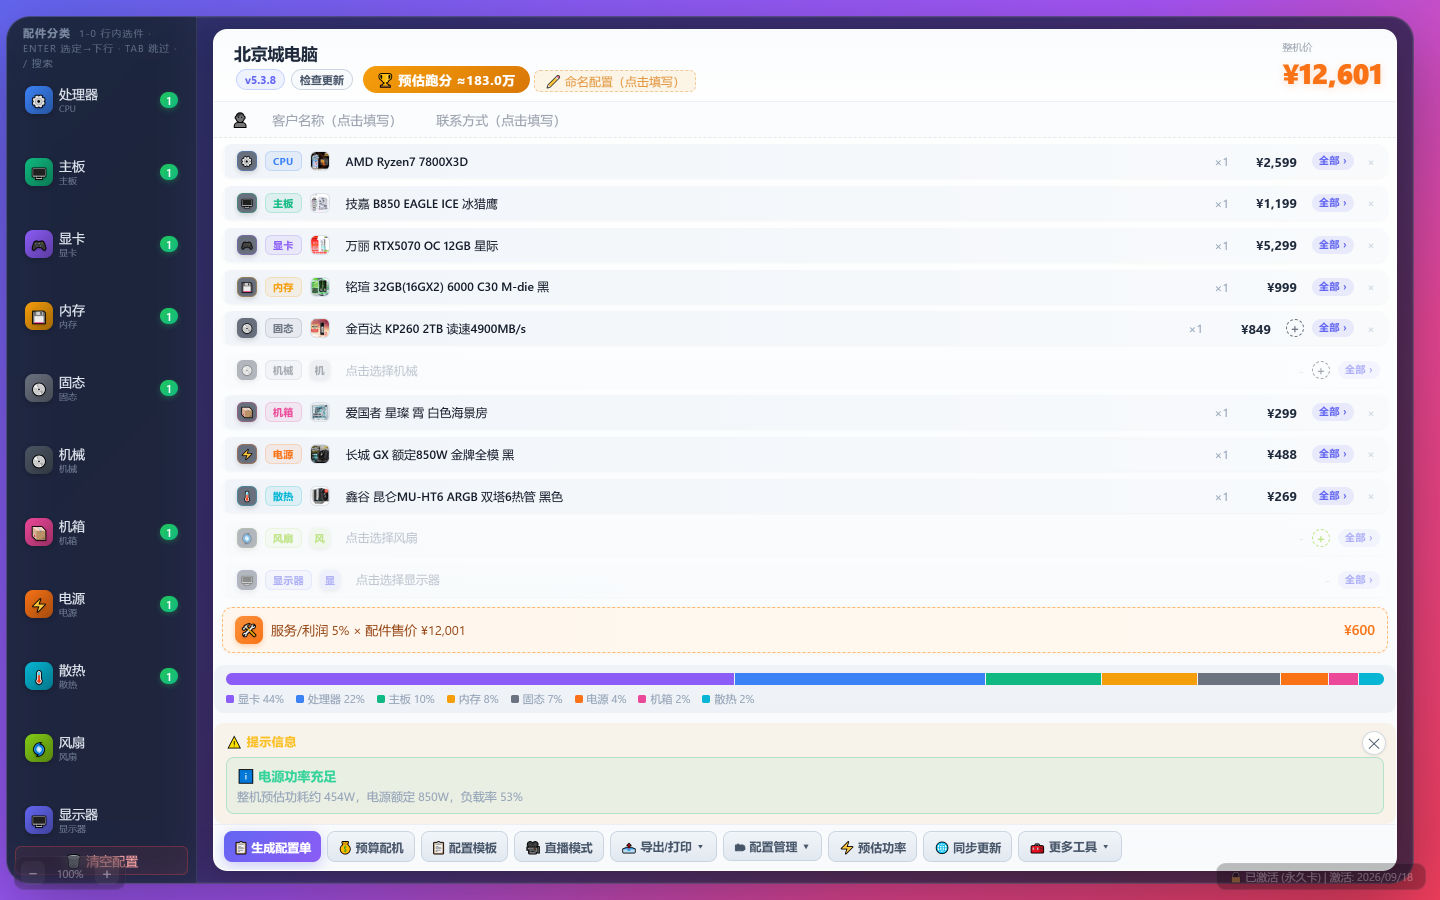Click the 预估跑分 ≈183.0万 badge
This screenshot has height=900, width=1440.
click(x=446, y=80)
